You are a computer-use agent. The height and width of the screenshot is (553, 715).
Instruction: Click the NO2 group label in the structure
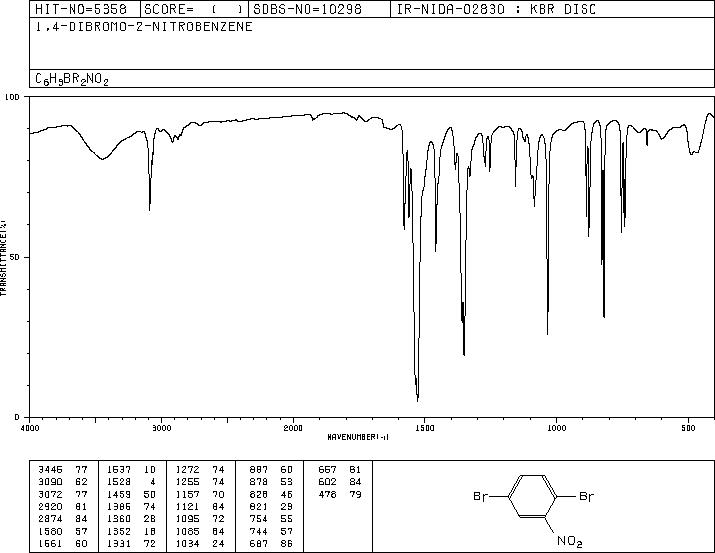(x=569, y=541)
